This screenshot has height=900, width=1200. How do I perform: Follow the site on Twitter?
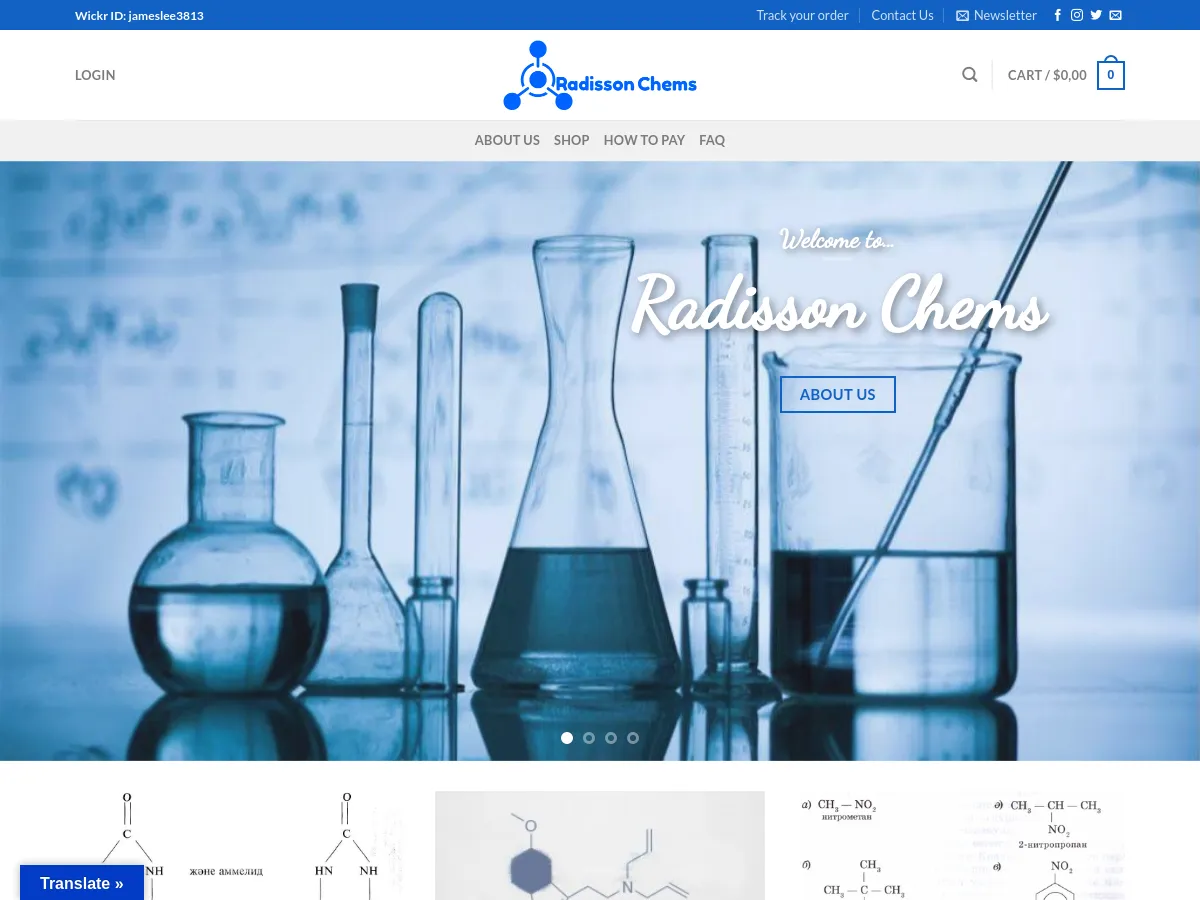[1096, 15]
